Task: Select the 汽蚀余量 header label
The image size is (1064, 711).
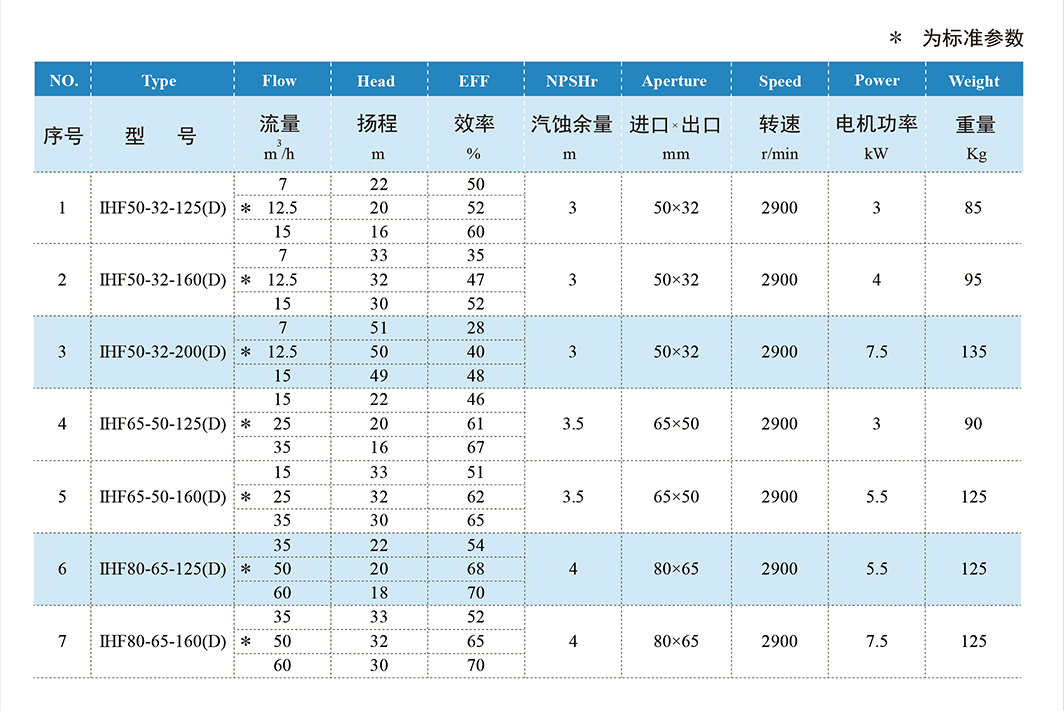Action: tap(572, 125)
